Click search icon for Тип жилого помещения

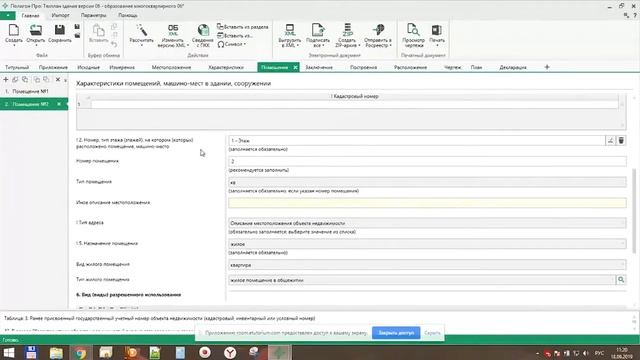click(621, 280)
